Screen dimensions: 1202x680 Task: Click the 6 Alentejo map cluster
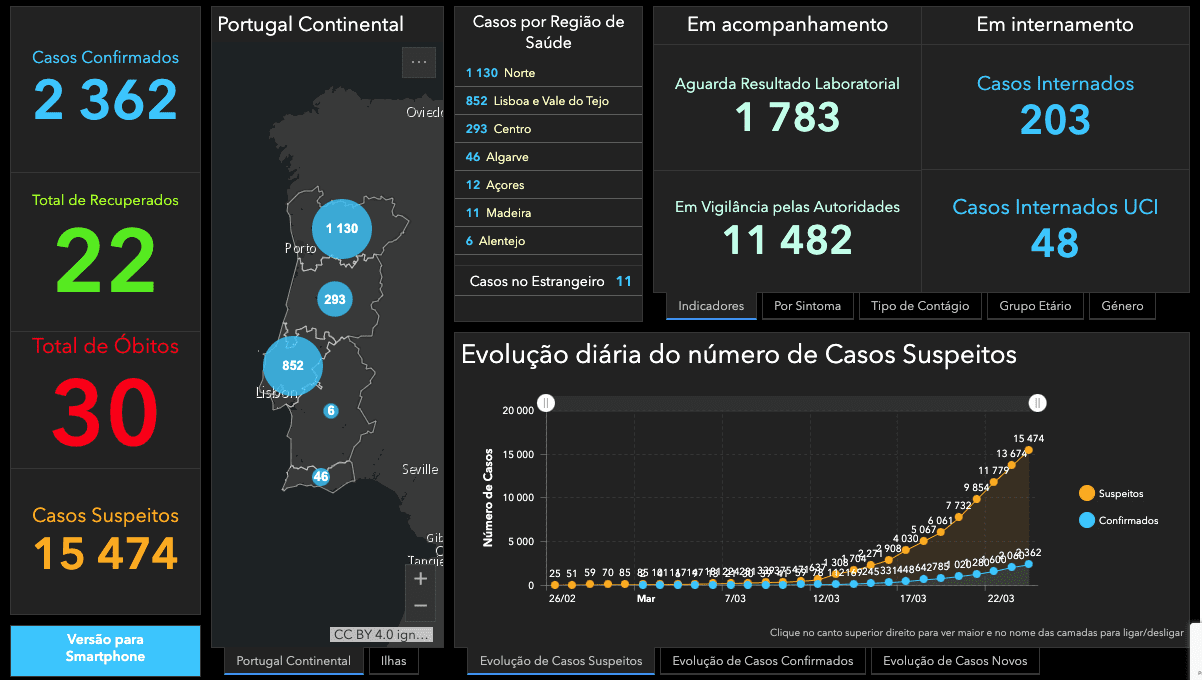(331, 411)
